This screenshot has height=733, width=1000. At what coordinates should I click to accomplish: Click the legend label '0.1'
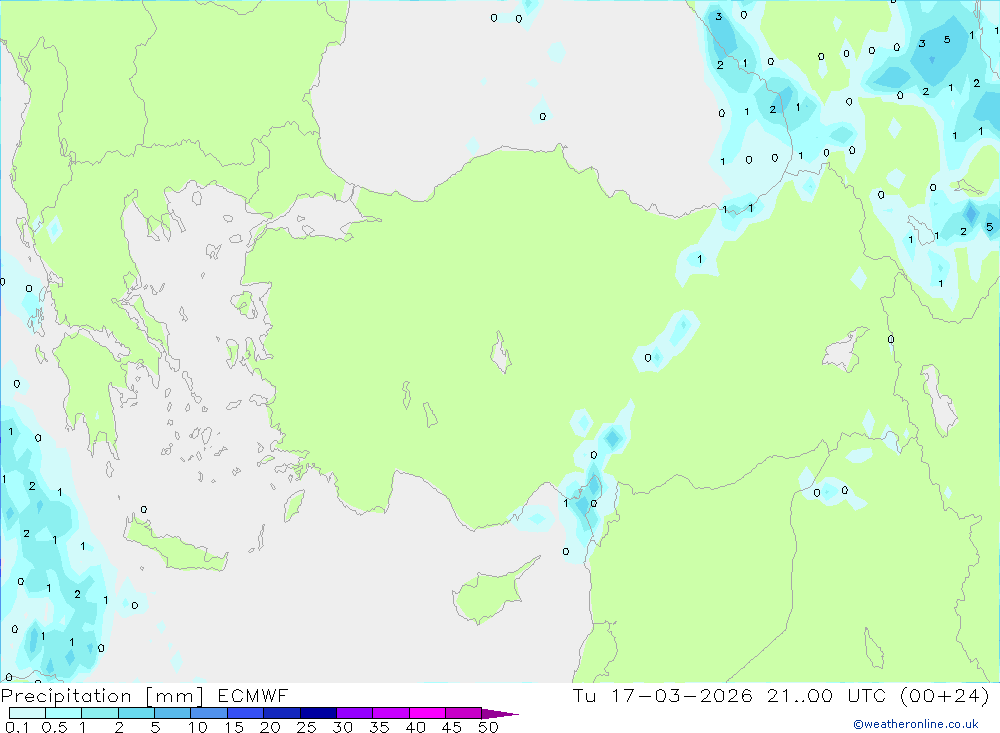tap(17, 727)
